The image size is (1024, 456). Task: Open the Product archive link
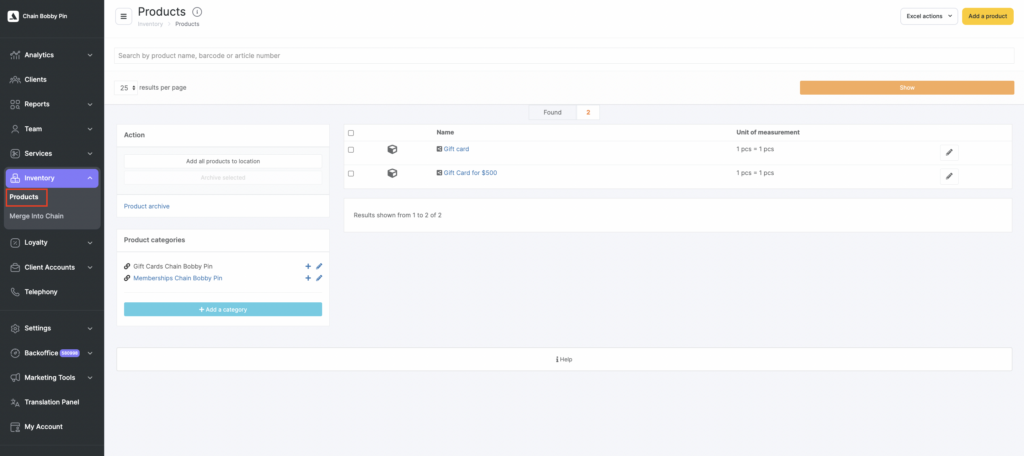(x=146, y=206)
